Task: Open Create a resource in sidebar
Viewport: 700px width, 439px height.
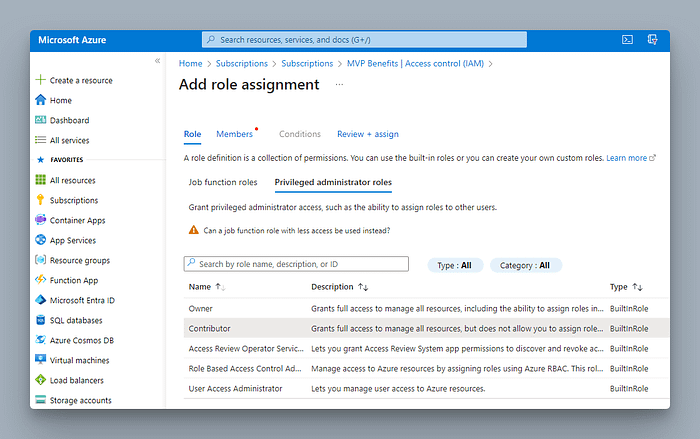Action: (81, 80)
